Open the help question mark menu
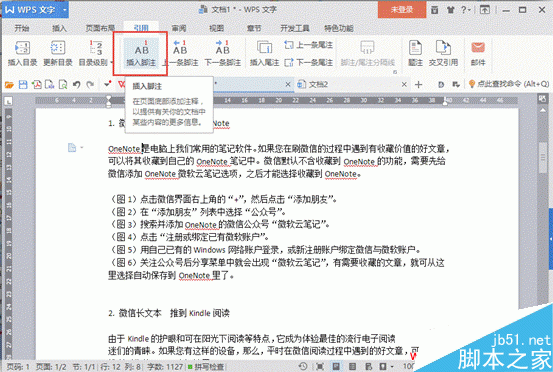Screen dimensions: 553x372 (x=466, y=10)
